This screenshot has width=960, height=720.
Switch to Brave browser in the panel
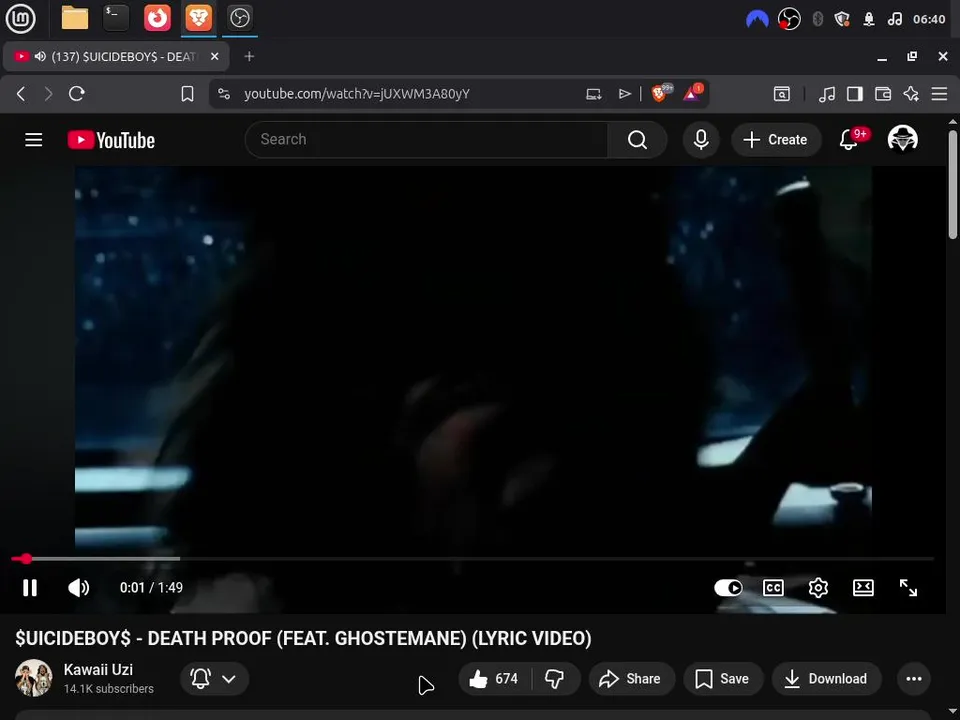point(198,18)
